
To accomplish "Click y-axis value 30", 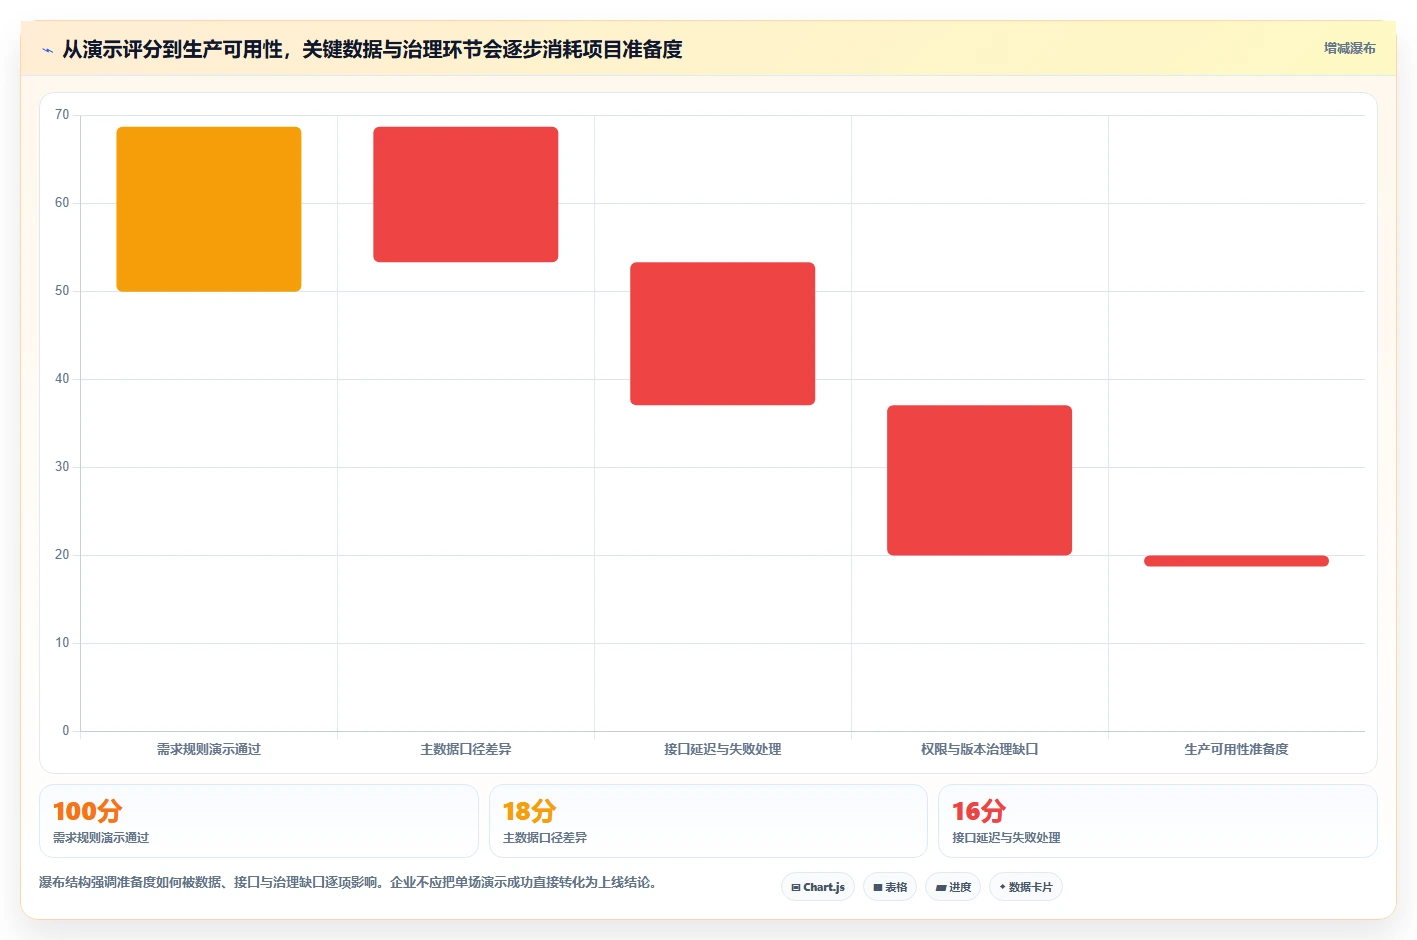I will pos(62,467).
